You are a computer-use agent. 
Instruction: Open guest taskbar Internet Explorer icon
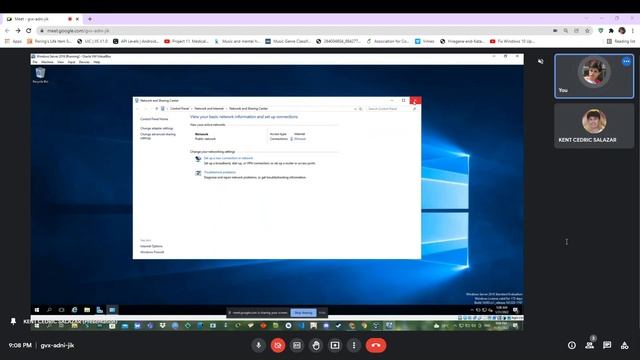(74, 310)
